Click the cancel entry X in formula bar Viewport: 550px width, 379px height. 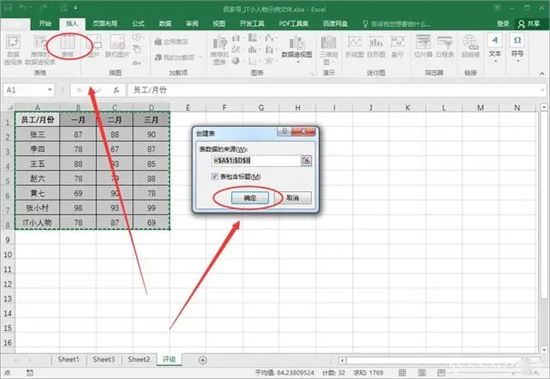click(79, 90)
